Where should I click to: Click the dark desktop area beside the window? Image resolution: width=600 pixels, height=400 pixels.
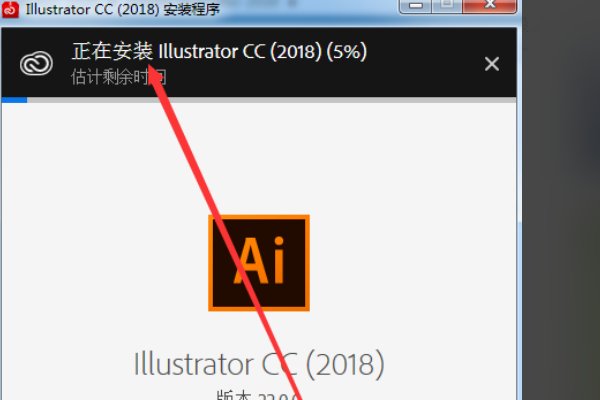561,200
